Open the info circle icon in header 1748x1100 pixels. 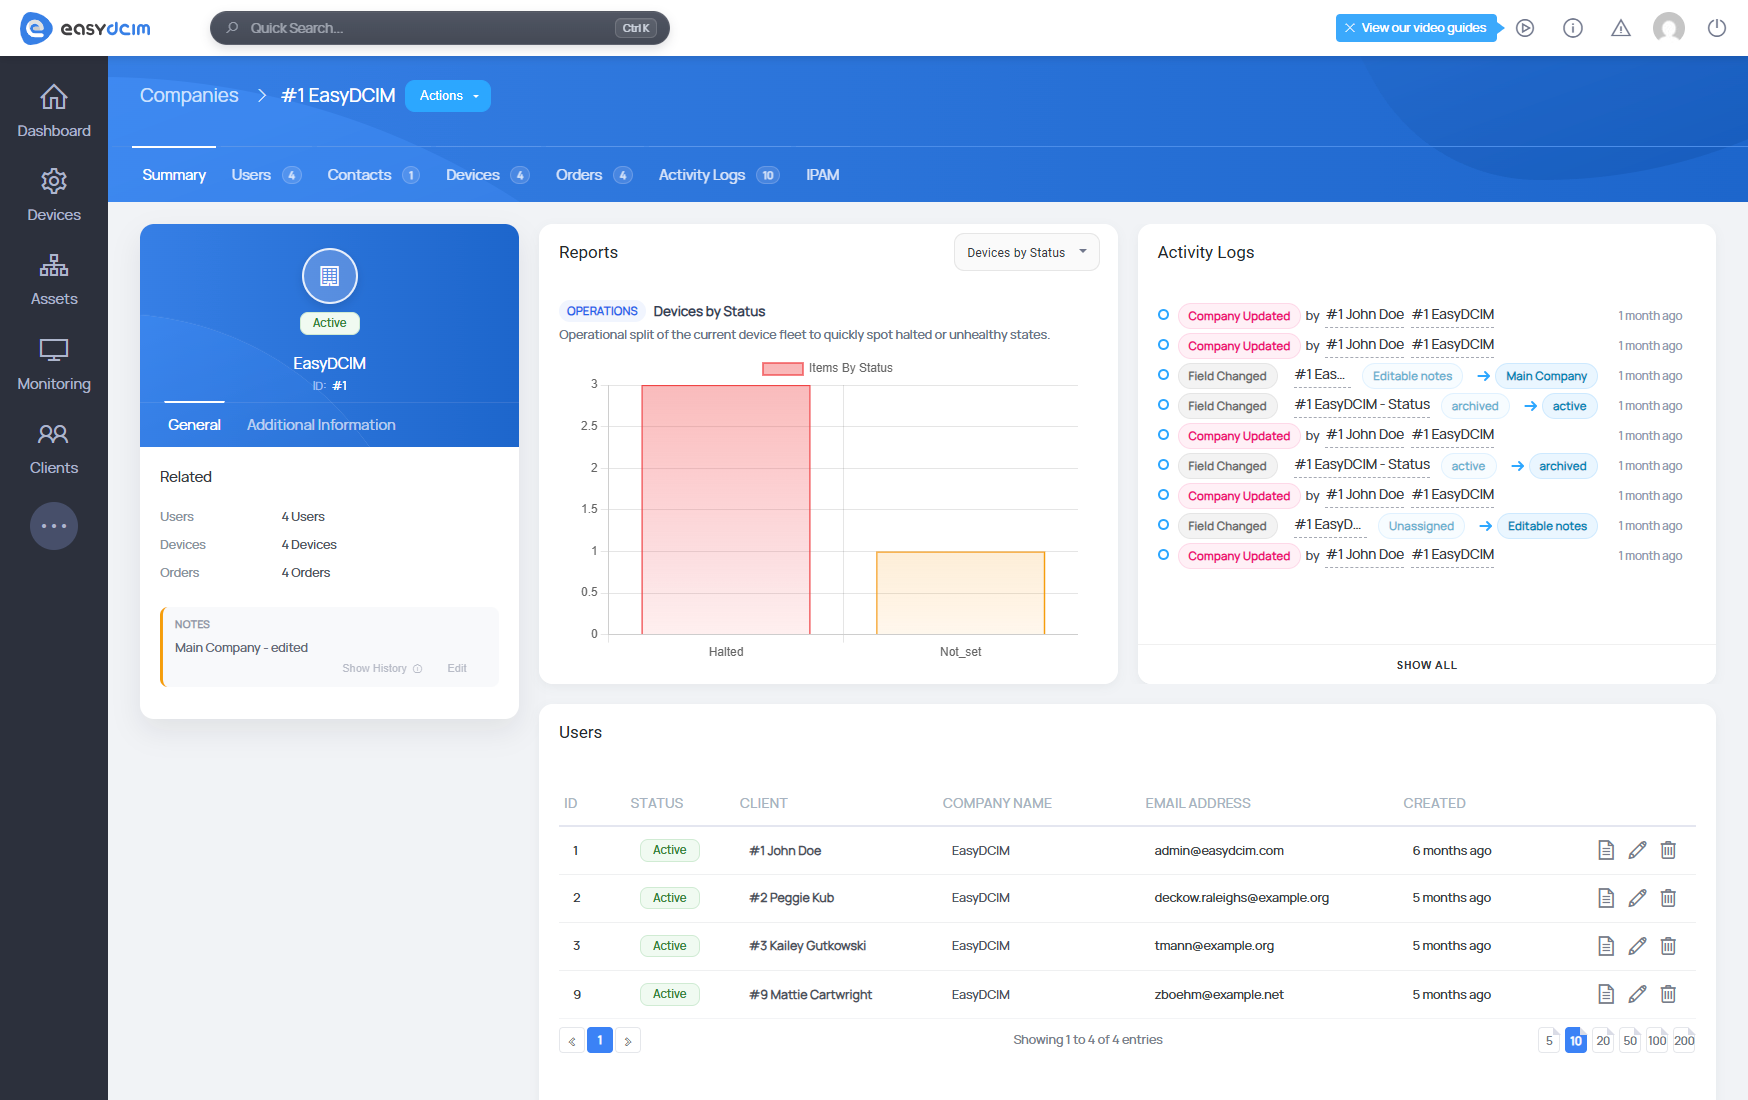(1573, 28)
